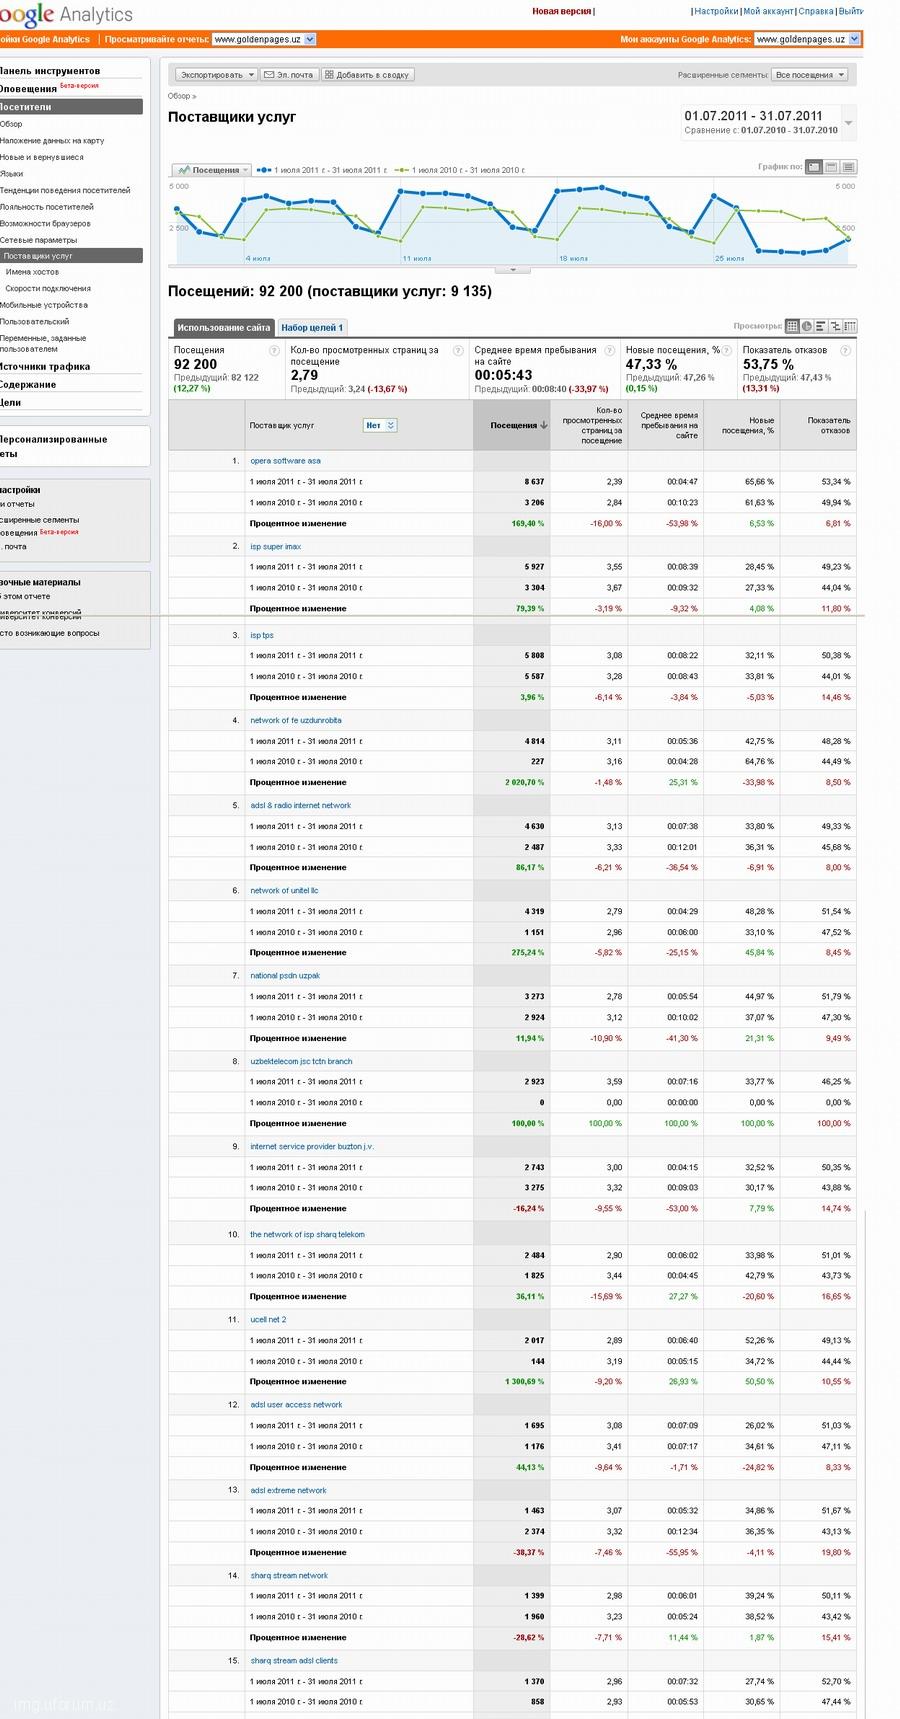The image size is (900, 1719).
Task: Select Поставщики услуг in the sidebar
Action: [x=71, y=256]
